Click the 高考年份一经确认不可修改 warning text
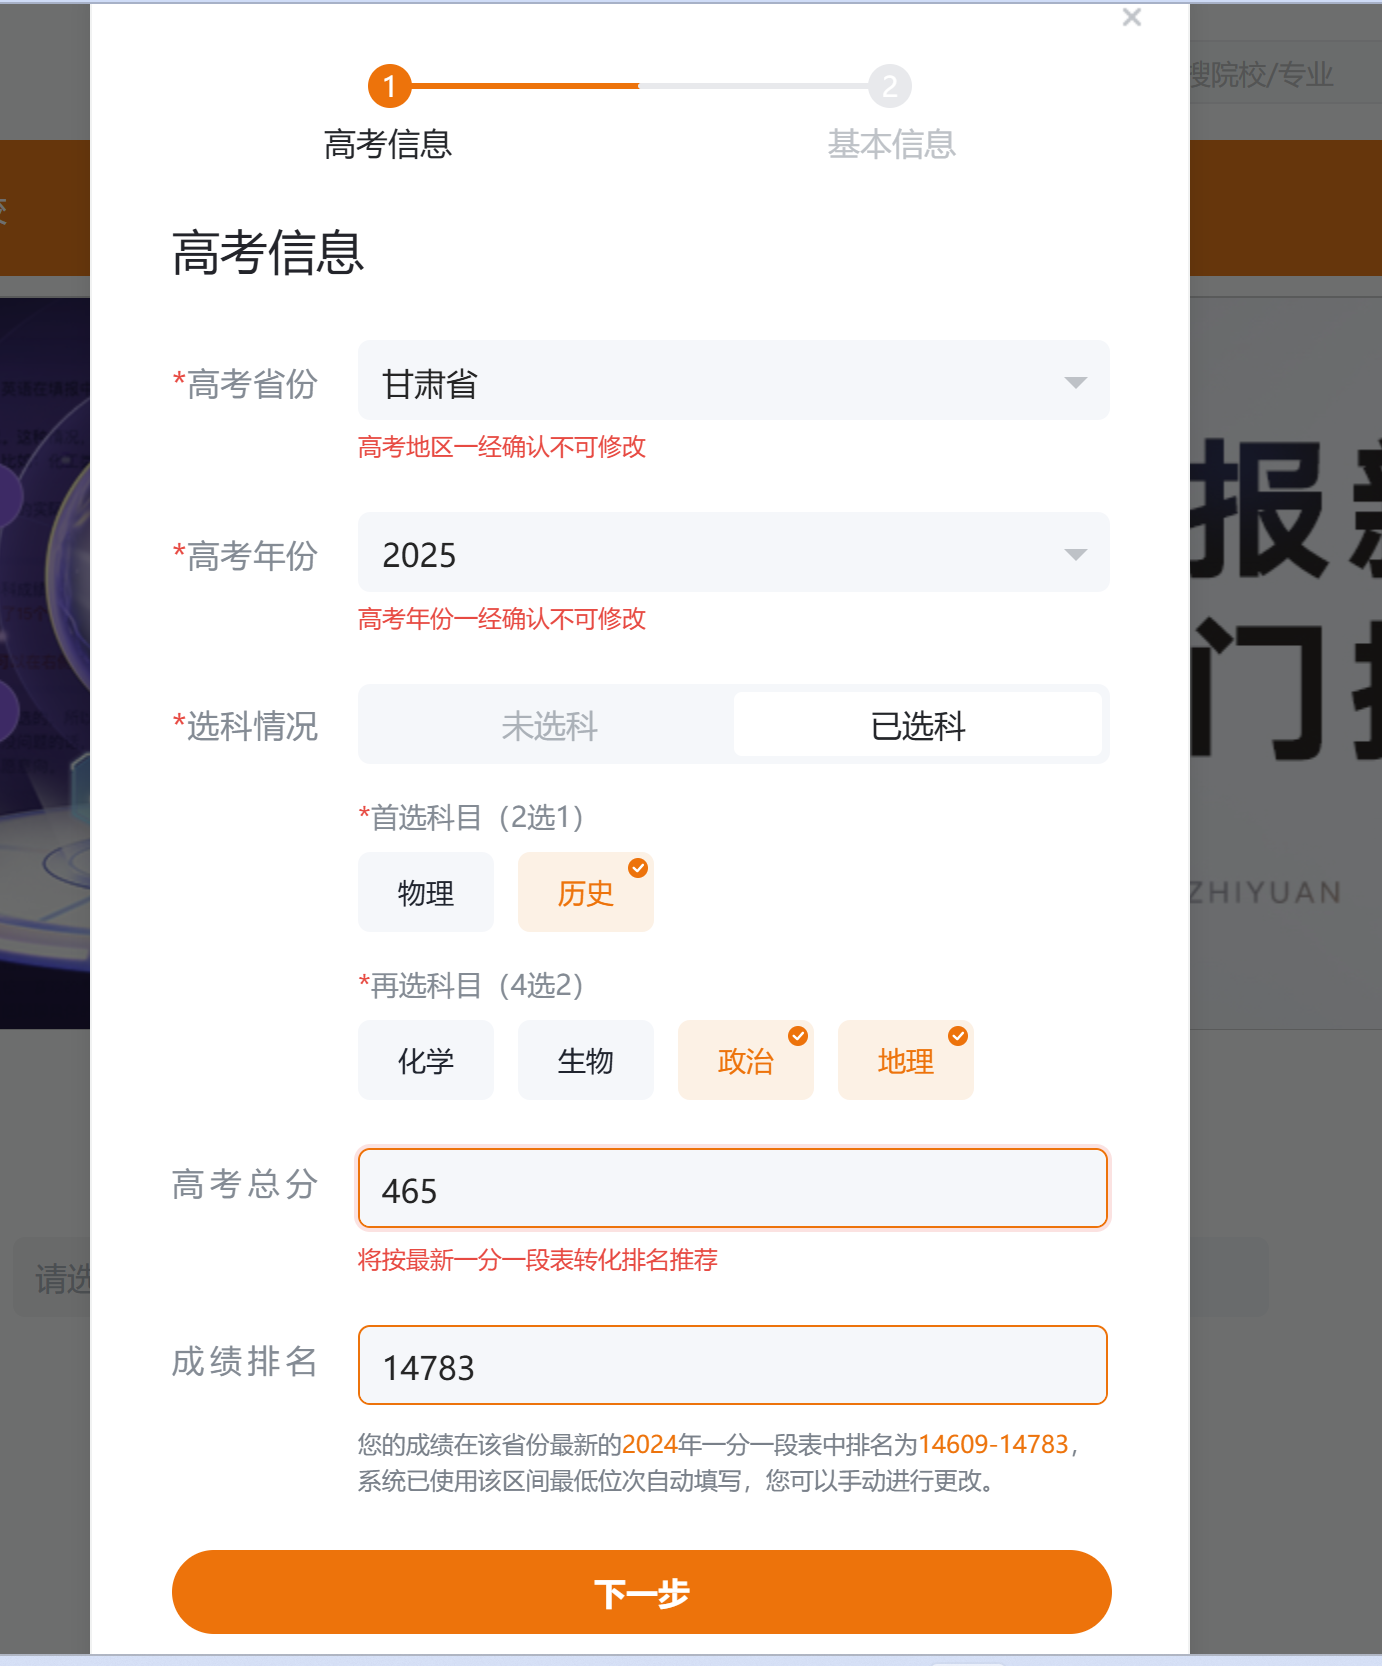The height and width of the screenshot is (1666, 1382). pyautogui.click(x=502, y=619)
